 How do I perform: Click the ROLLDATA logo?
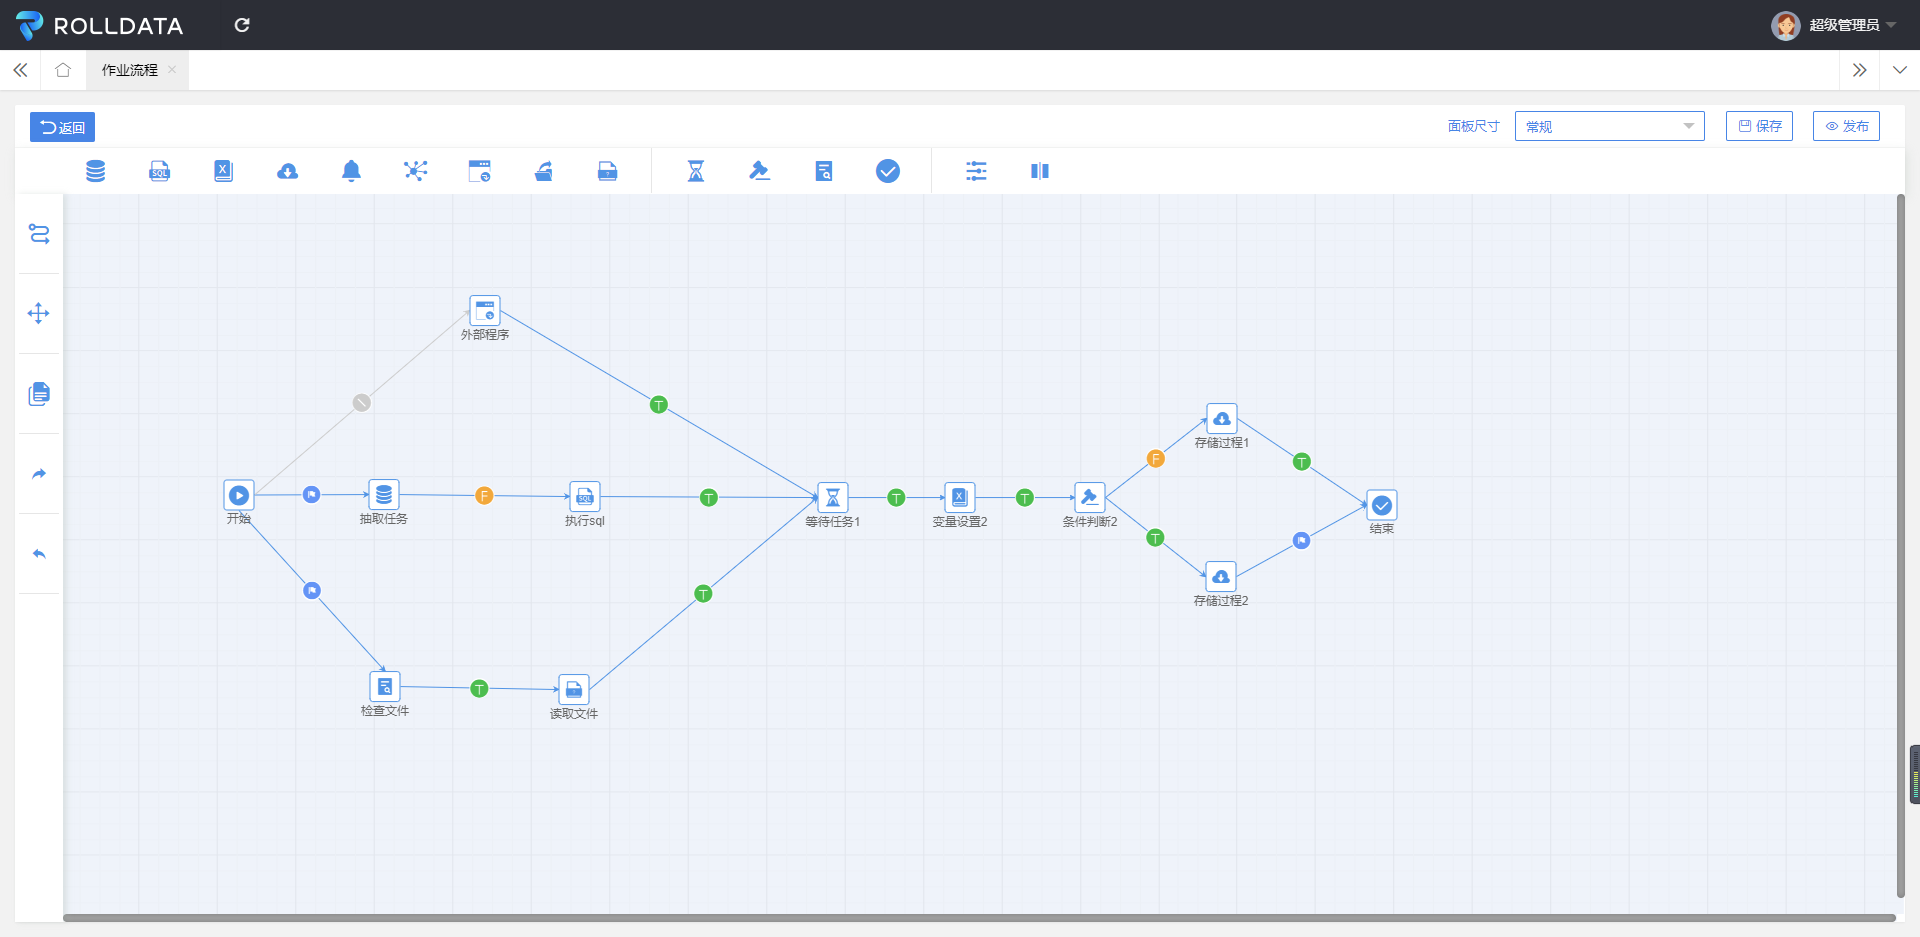point(100,25)
